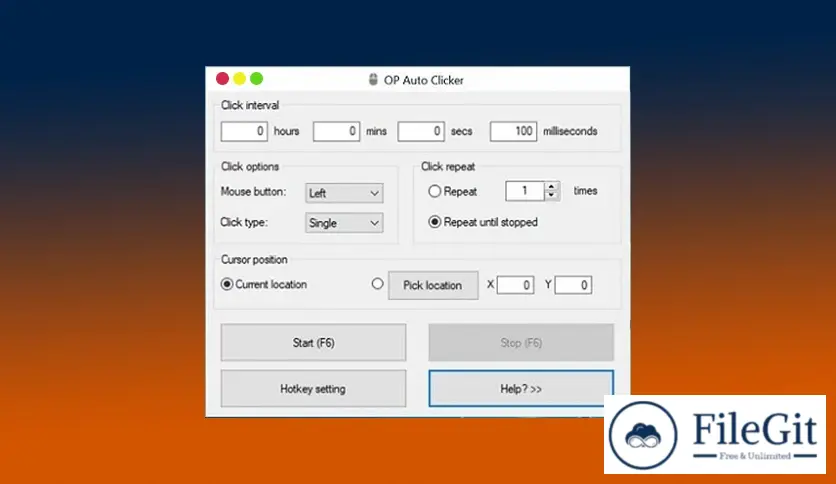
Task: Increase repeat count with up arrow
Action: coord(552,186)
